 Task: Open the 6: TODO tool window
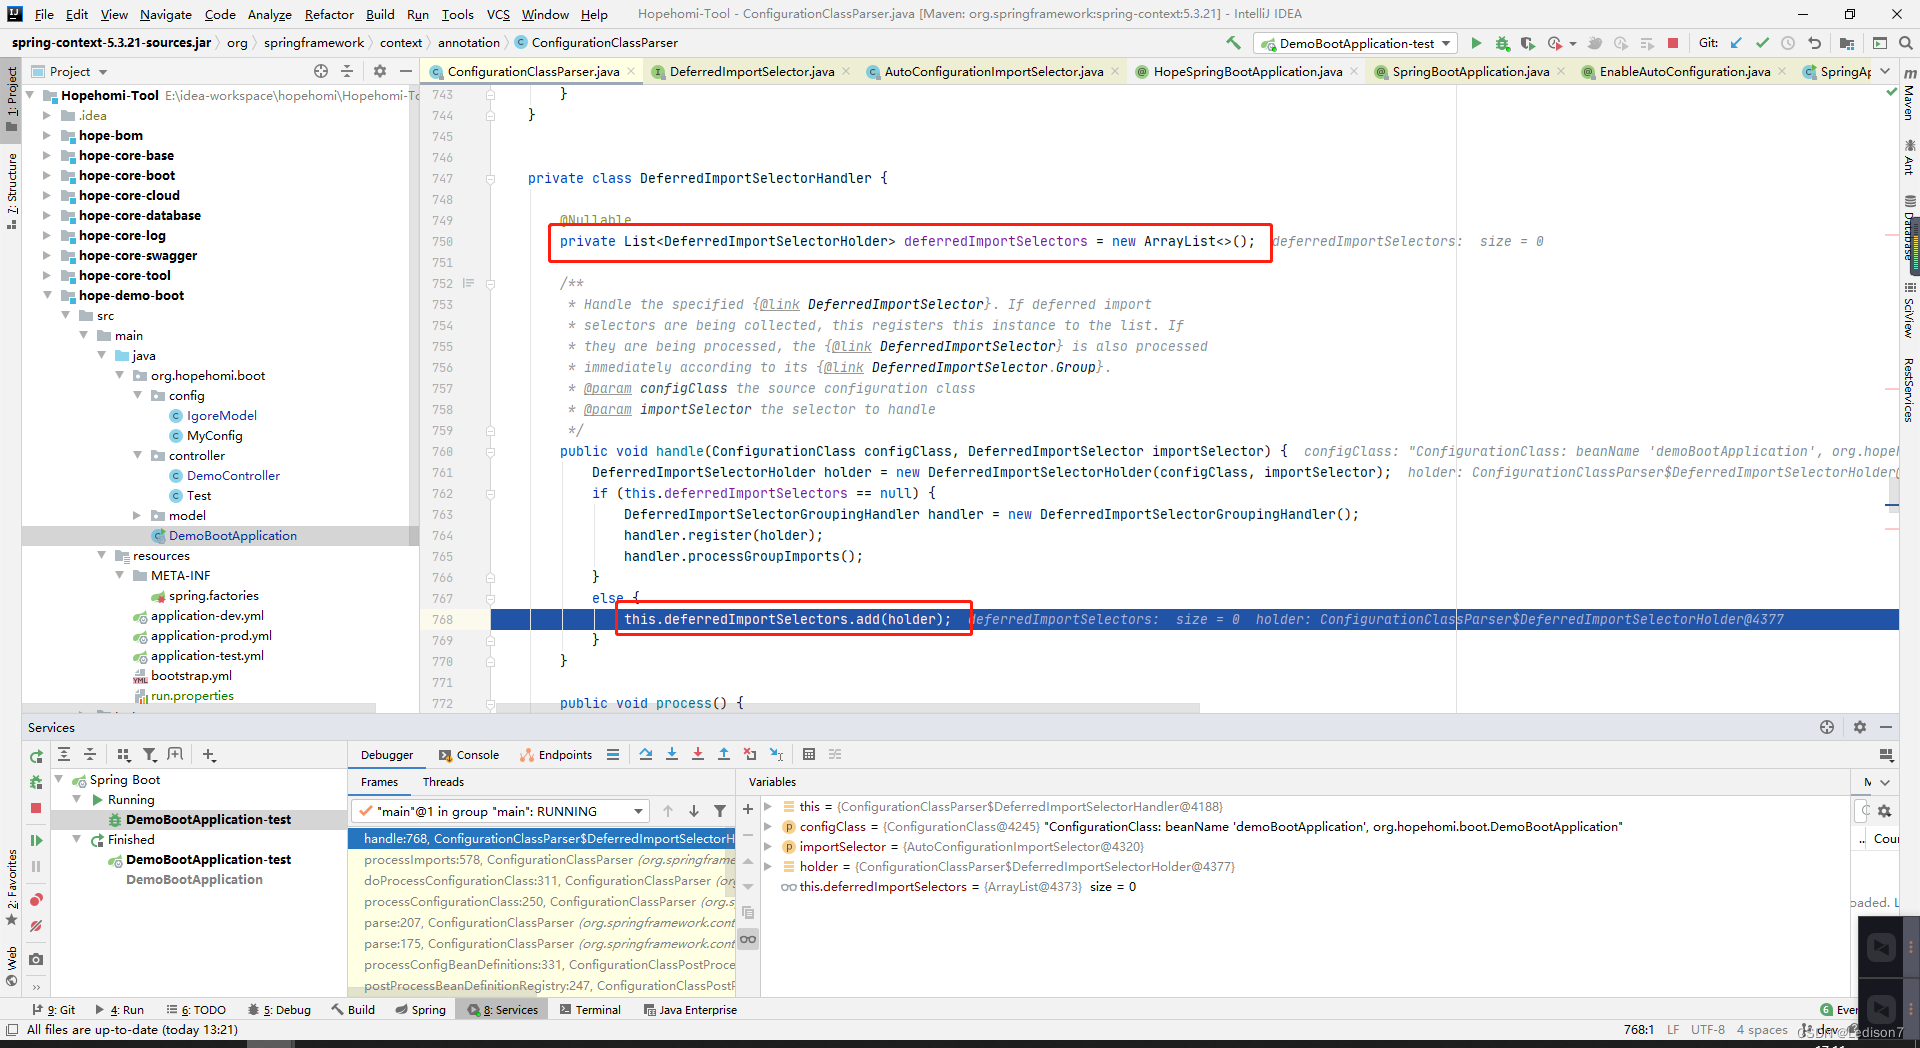click(196, 1010)
